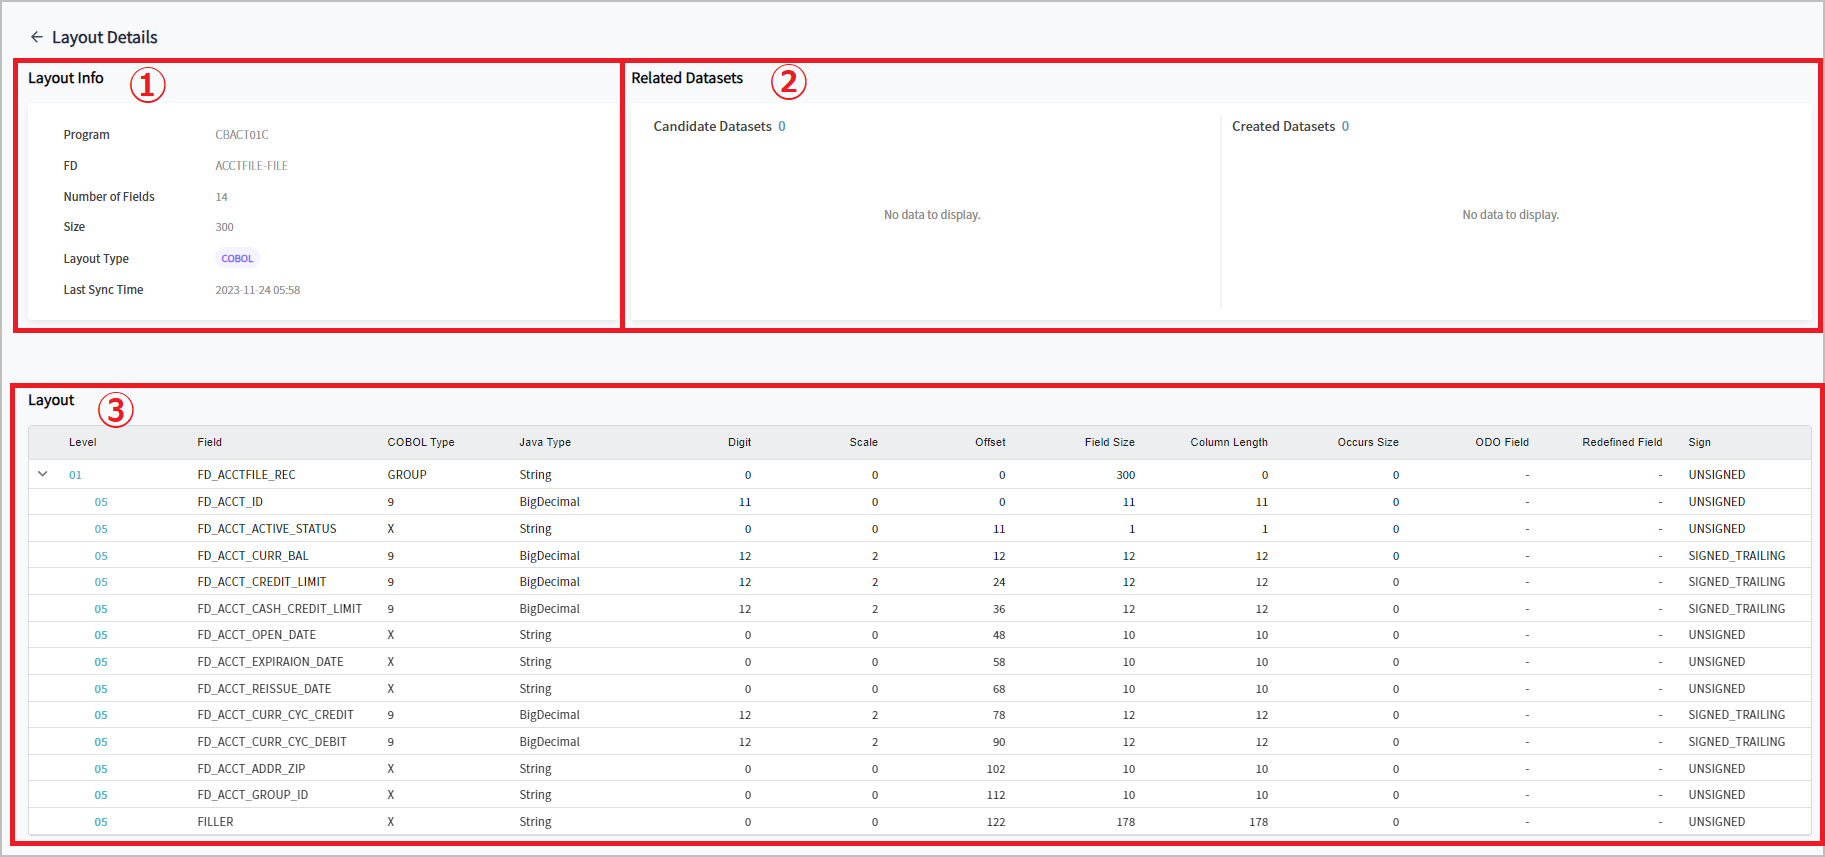Select the FD_ACCT_CREDIT_LIMIT field name
The width and height of the screenshot is (1825, 857).
point(262,582)
